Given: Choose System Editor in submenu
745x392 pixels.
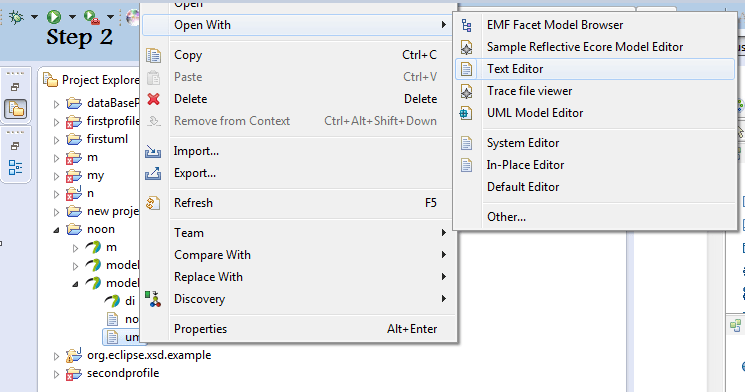Looking at the screenshot, I should [x=595, y=143].
